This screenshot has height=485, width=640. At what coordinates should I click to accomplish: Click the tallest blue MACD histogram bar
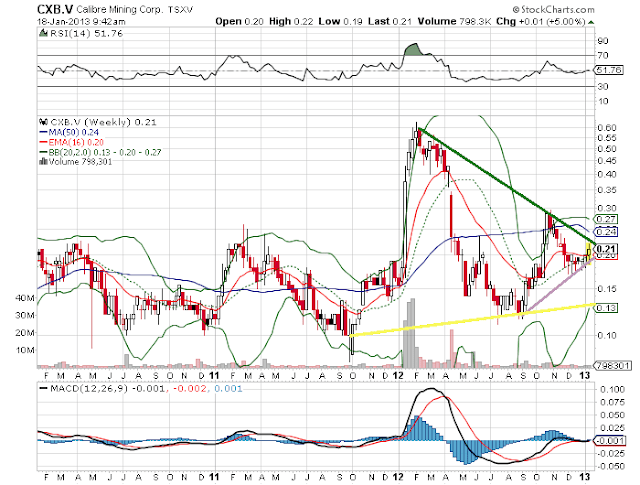pos(416,428)
